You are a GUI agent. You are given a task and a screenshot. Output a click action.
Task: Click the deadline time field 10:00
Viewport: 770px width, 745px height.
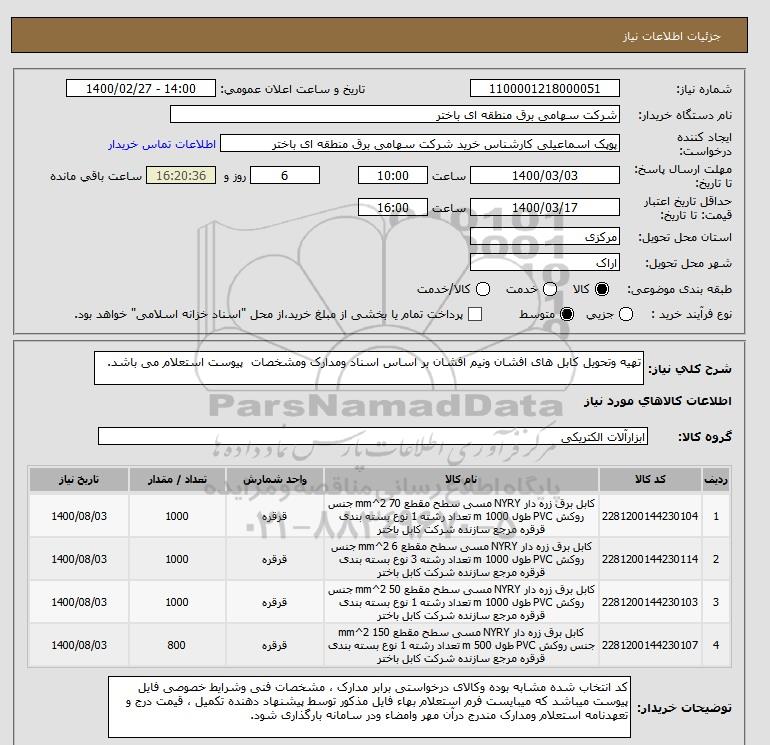[x=393, y=175]
